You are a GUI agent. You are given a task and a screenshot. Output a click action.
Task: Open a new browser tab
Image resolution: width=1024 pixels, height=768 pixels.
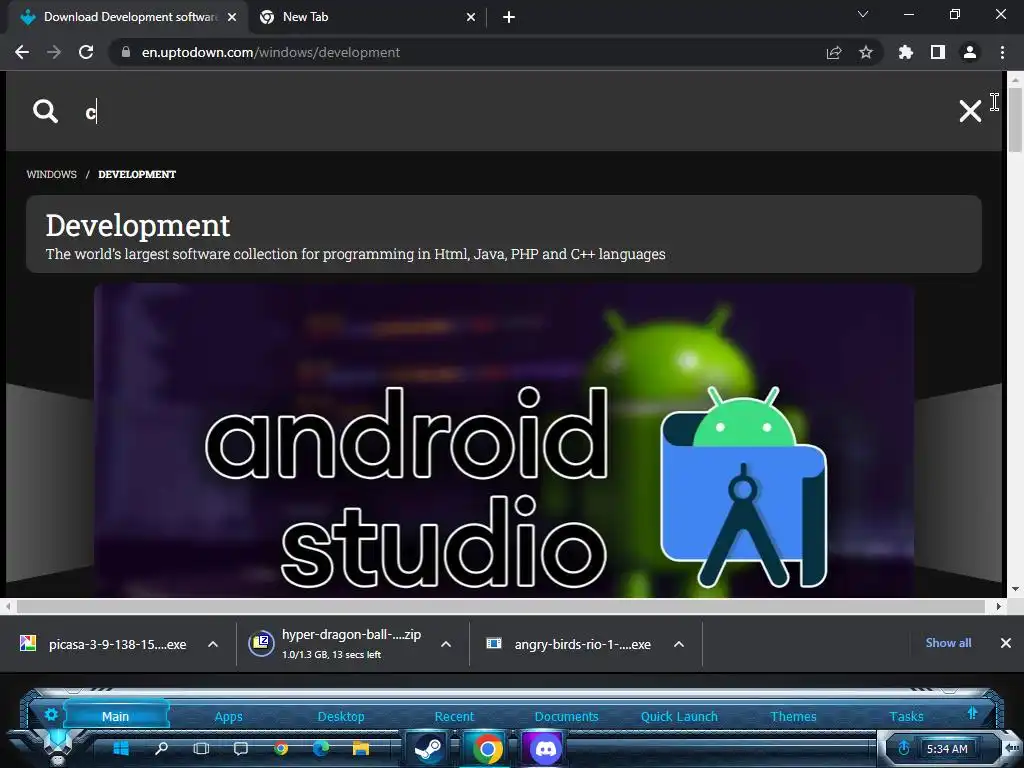click(x=509, y=18)
